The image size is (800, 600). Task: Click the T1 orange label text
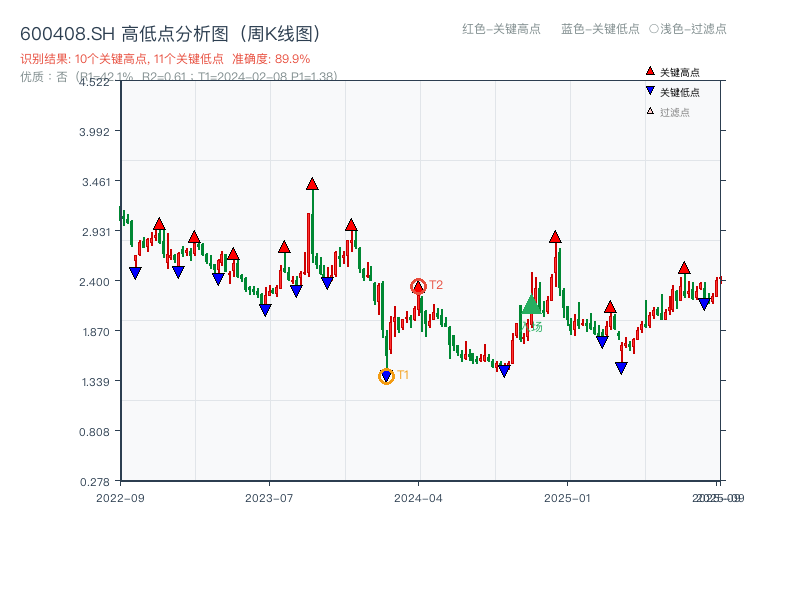[x=403, y=375]
